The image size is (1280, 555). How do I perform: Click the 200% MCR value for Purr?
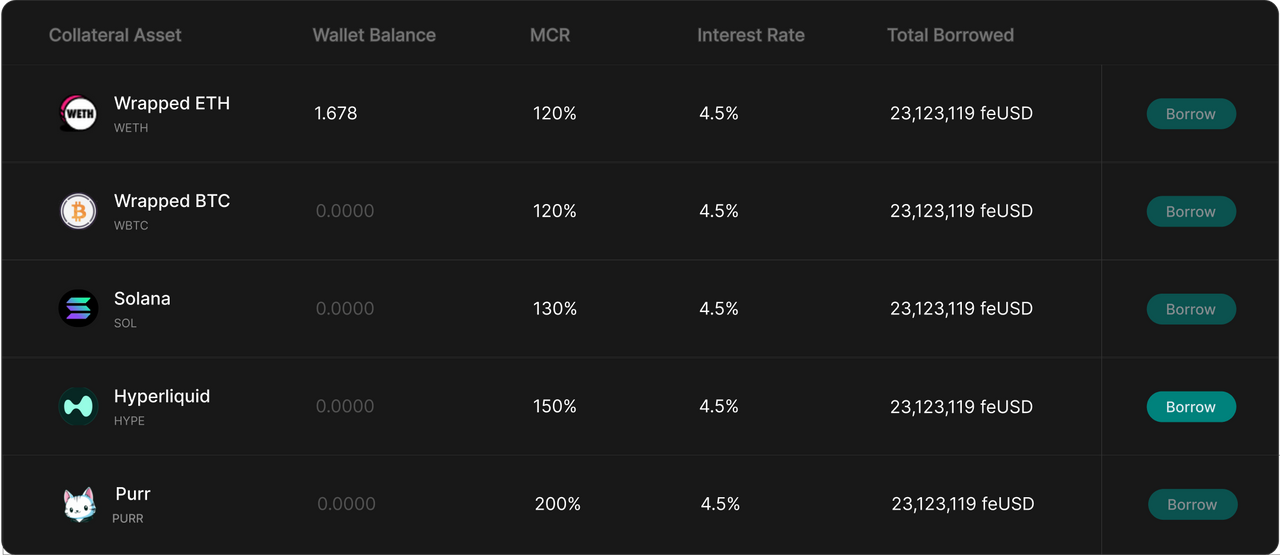click(x=558, y=504)
